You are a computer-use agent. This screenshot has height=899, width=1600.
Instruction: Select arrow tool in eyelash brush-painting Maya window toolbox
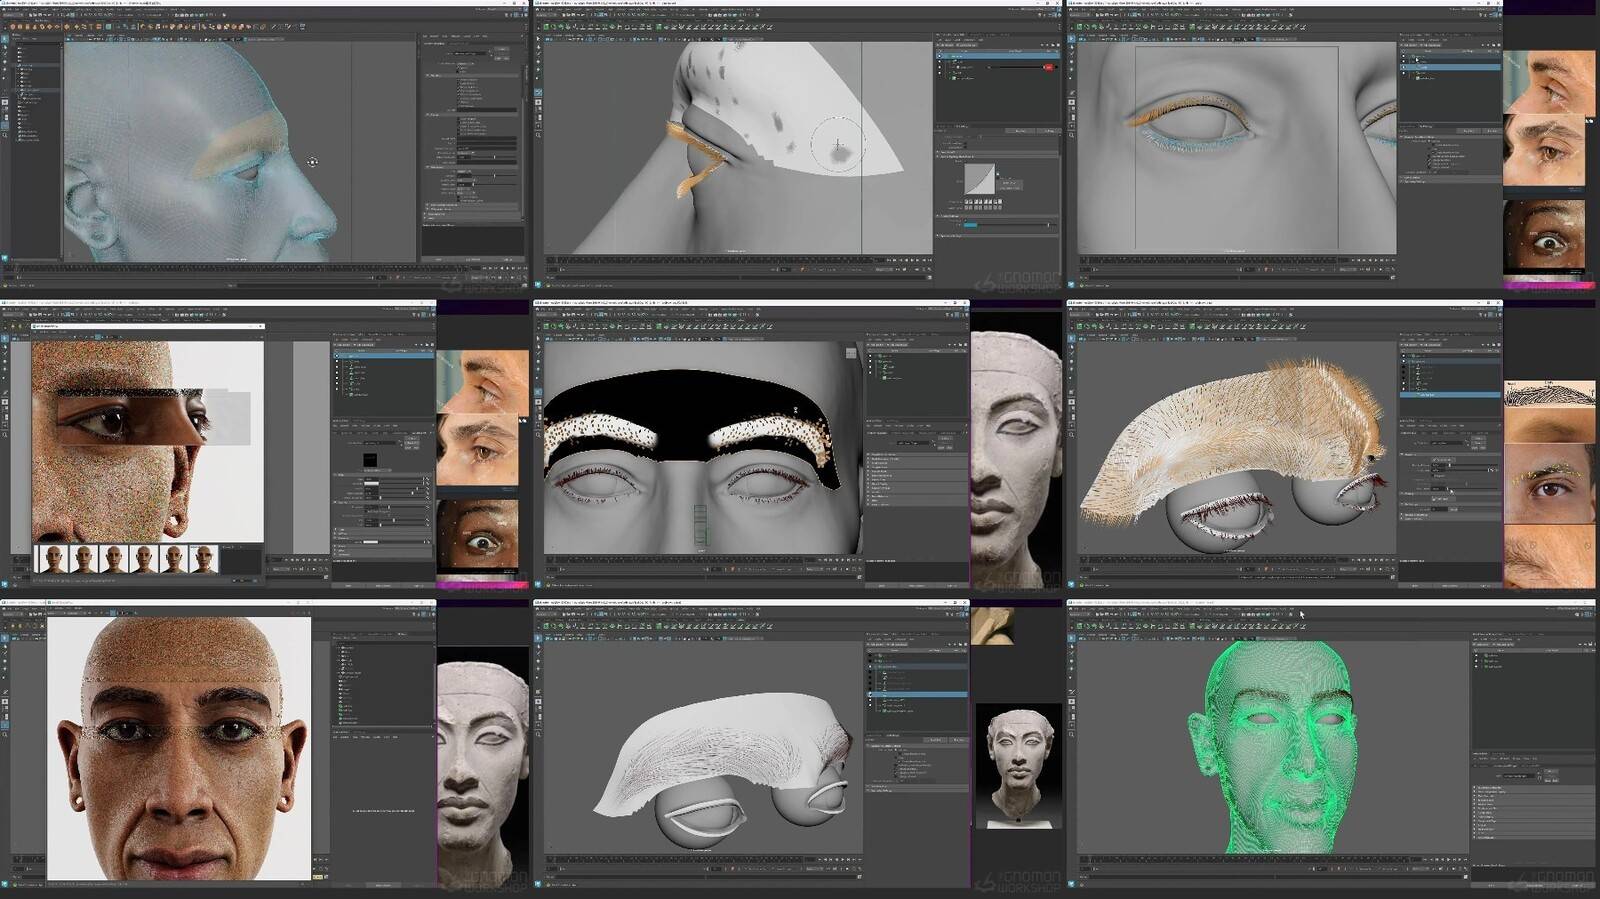(x=538, y=39)
